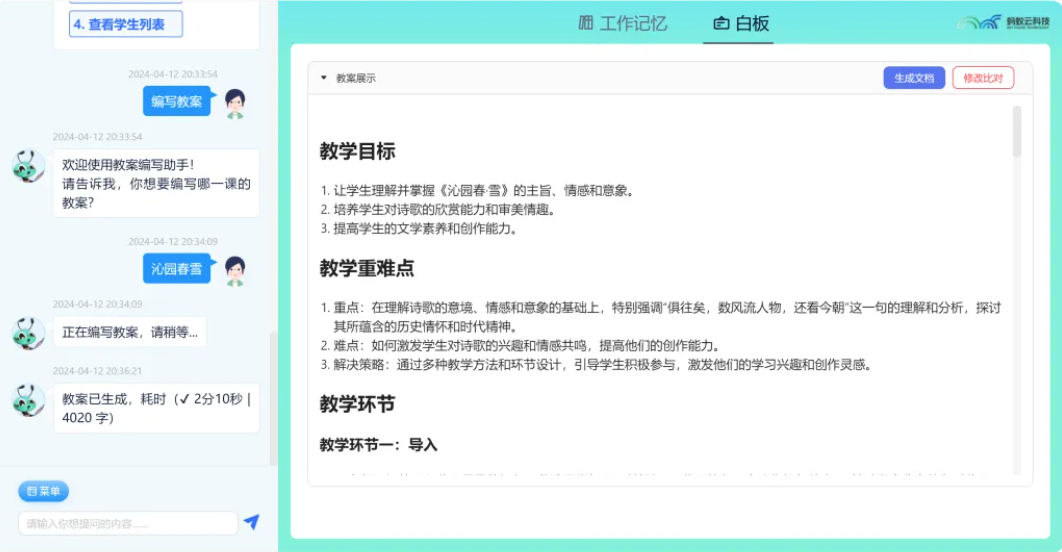Collapse the 教案展示 panel triangle
The width and height of the screenshot is (1062, 552).
(x=323, y=78)
